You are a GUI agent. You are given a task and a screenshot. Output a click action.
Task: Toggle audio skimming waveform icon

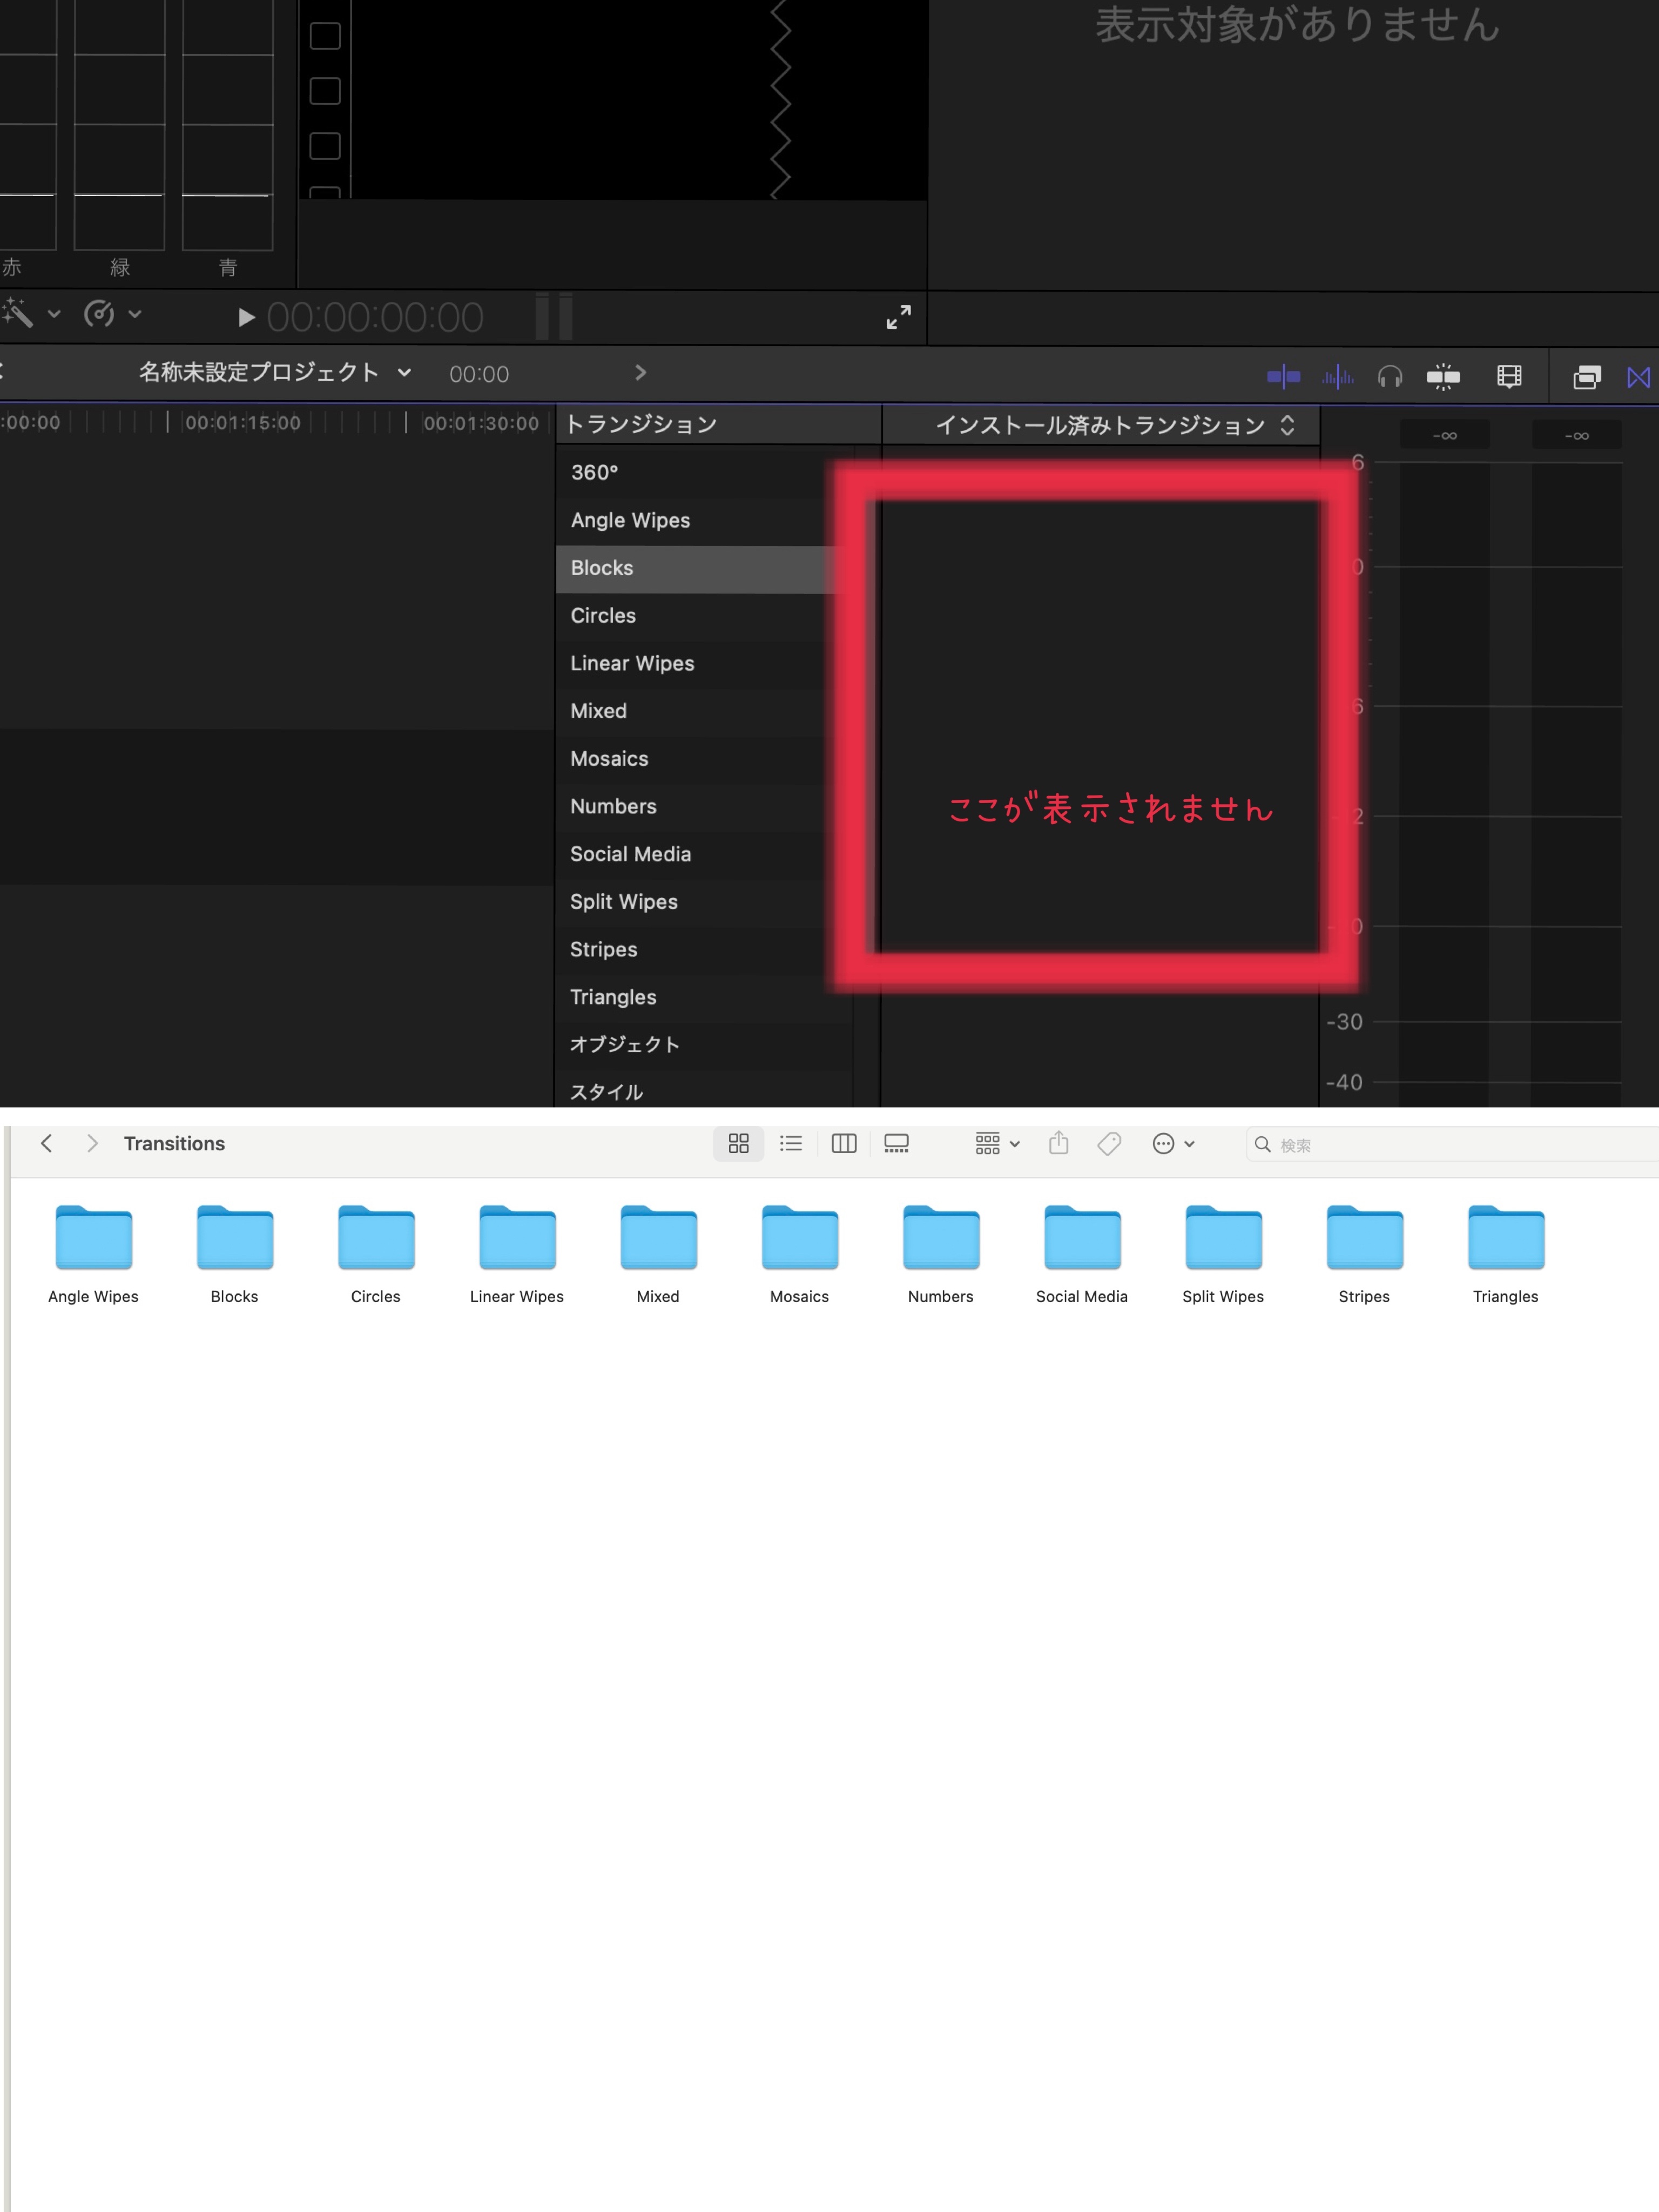(x=1337, y=377)
